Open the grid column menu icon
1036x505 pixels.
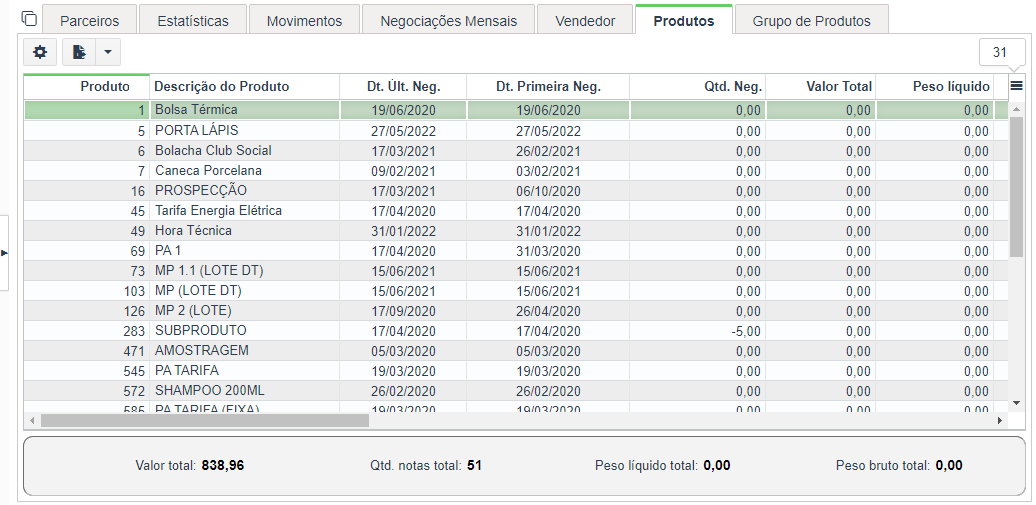point(1016,85)
